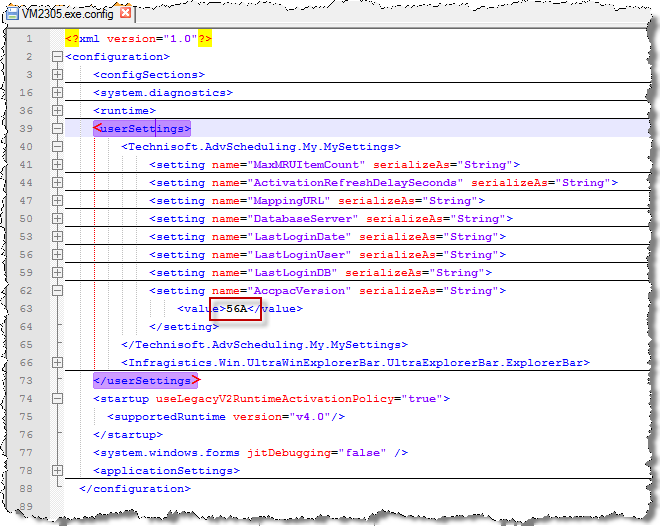Click the "LastLoginDB" name attribute
The image size is (660, 526).
tap(274, 273)
